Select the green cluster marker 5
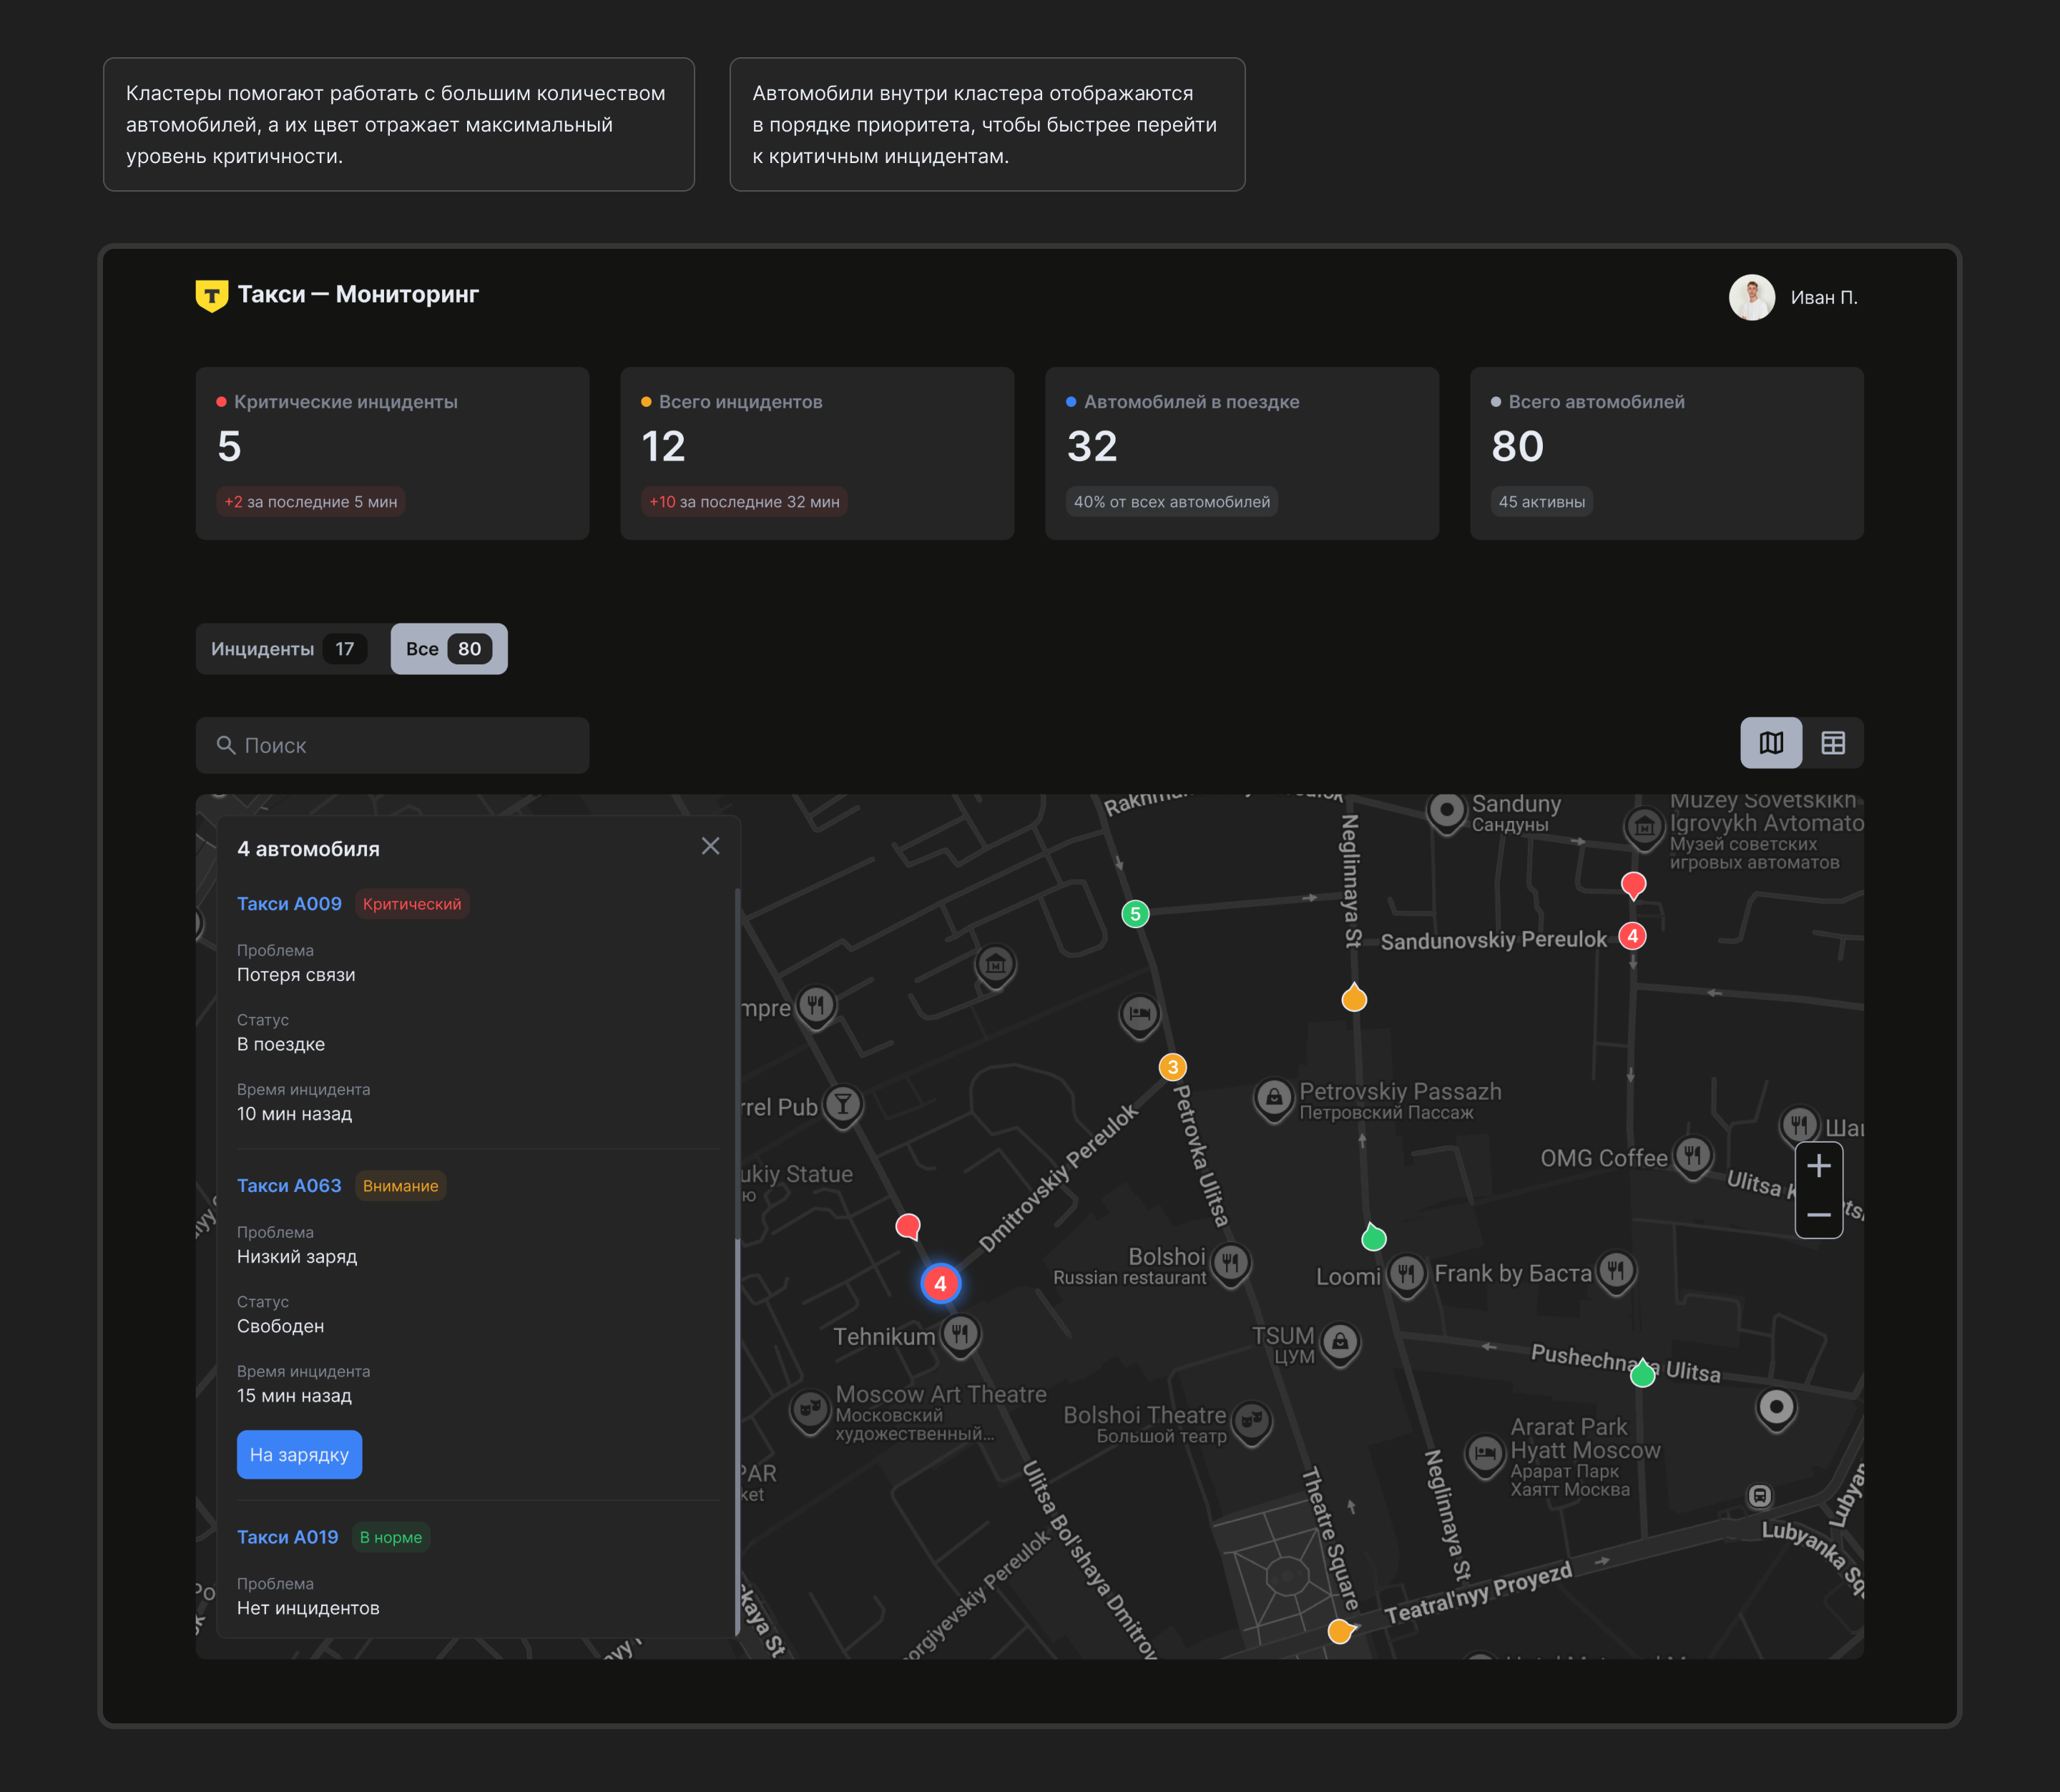The image size is (2060, 1792). click(1135, 913)
